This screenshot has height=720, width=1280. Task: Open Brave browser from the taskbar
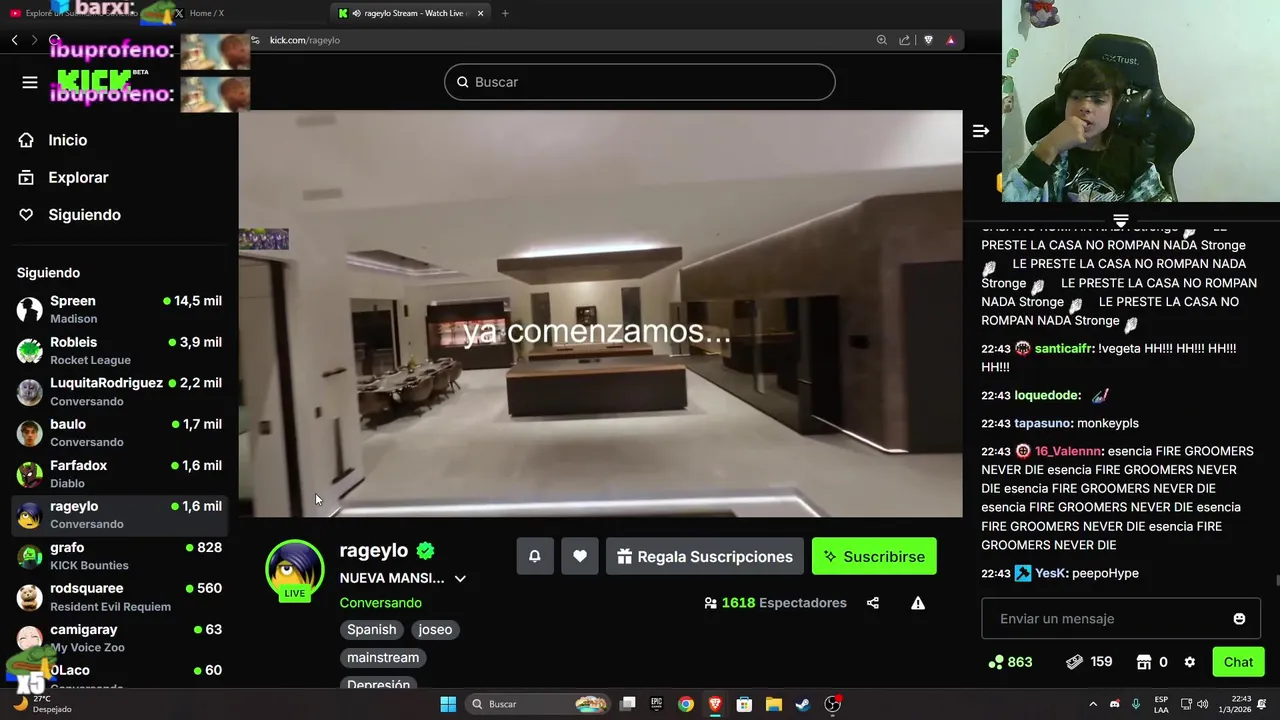(x=715, y=704)
